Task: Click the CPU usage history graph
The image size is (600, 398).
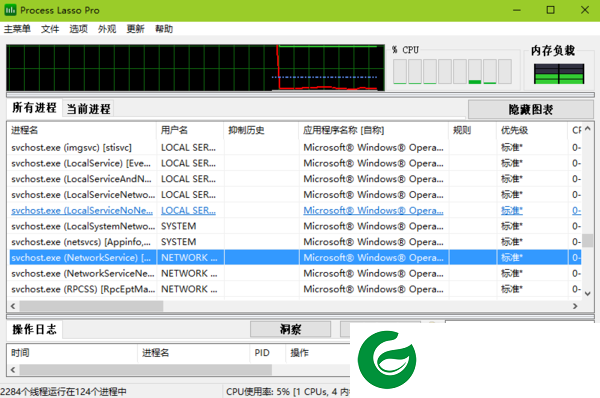Action: (195, 68)
